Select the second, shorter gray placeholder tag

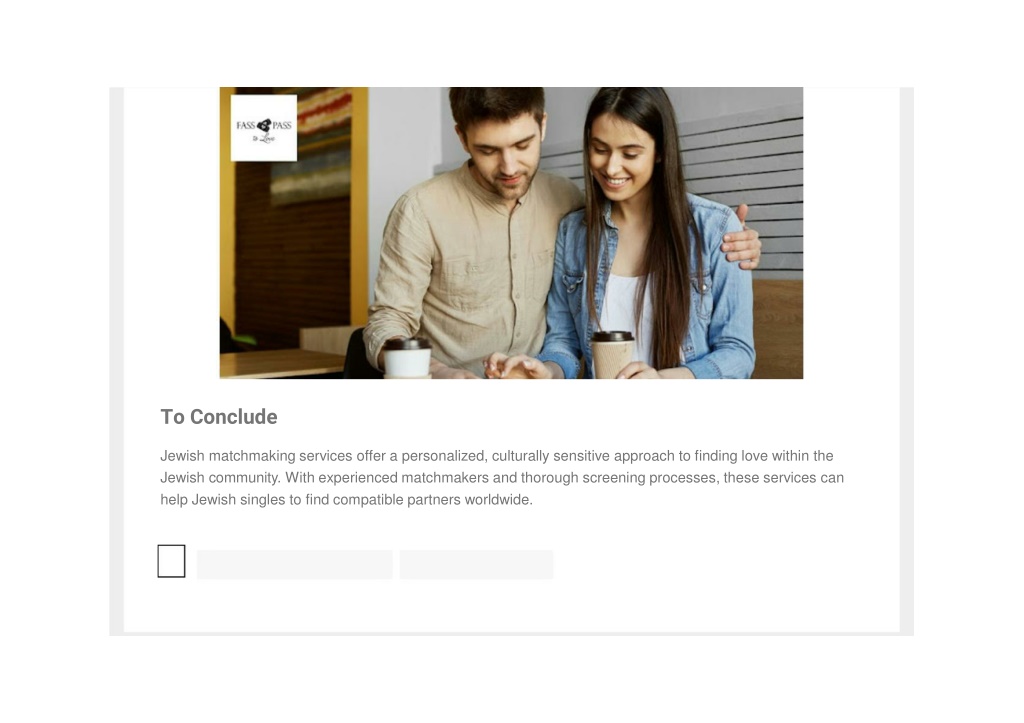(477, 564)
